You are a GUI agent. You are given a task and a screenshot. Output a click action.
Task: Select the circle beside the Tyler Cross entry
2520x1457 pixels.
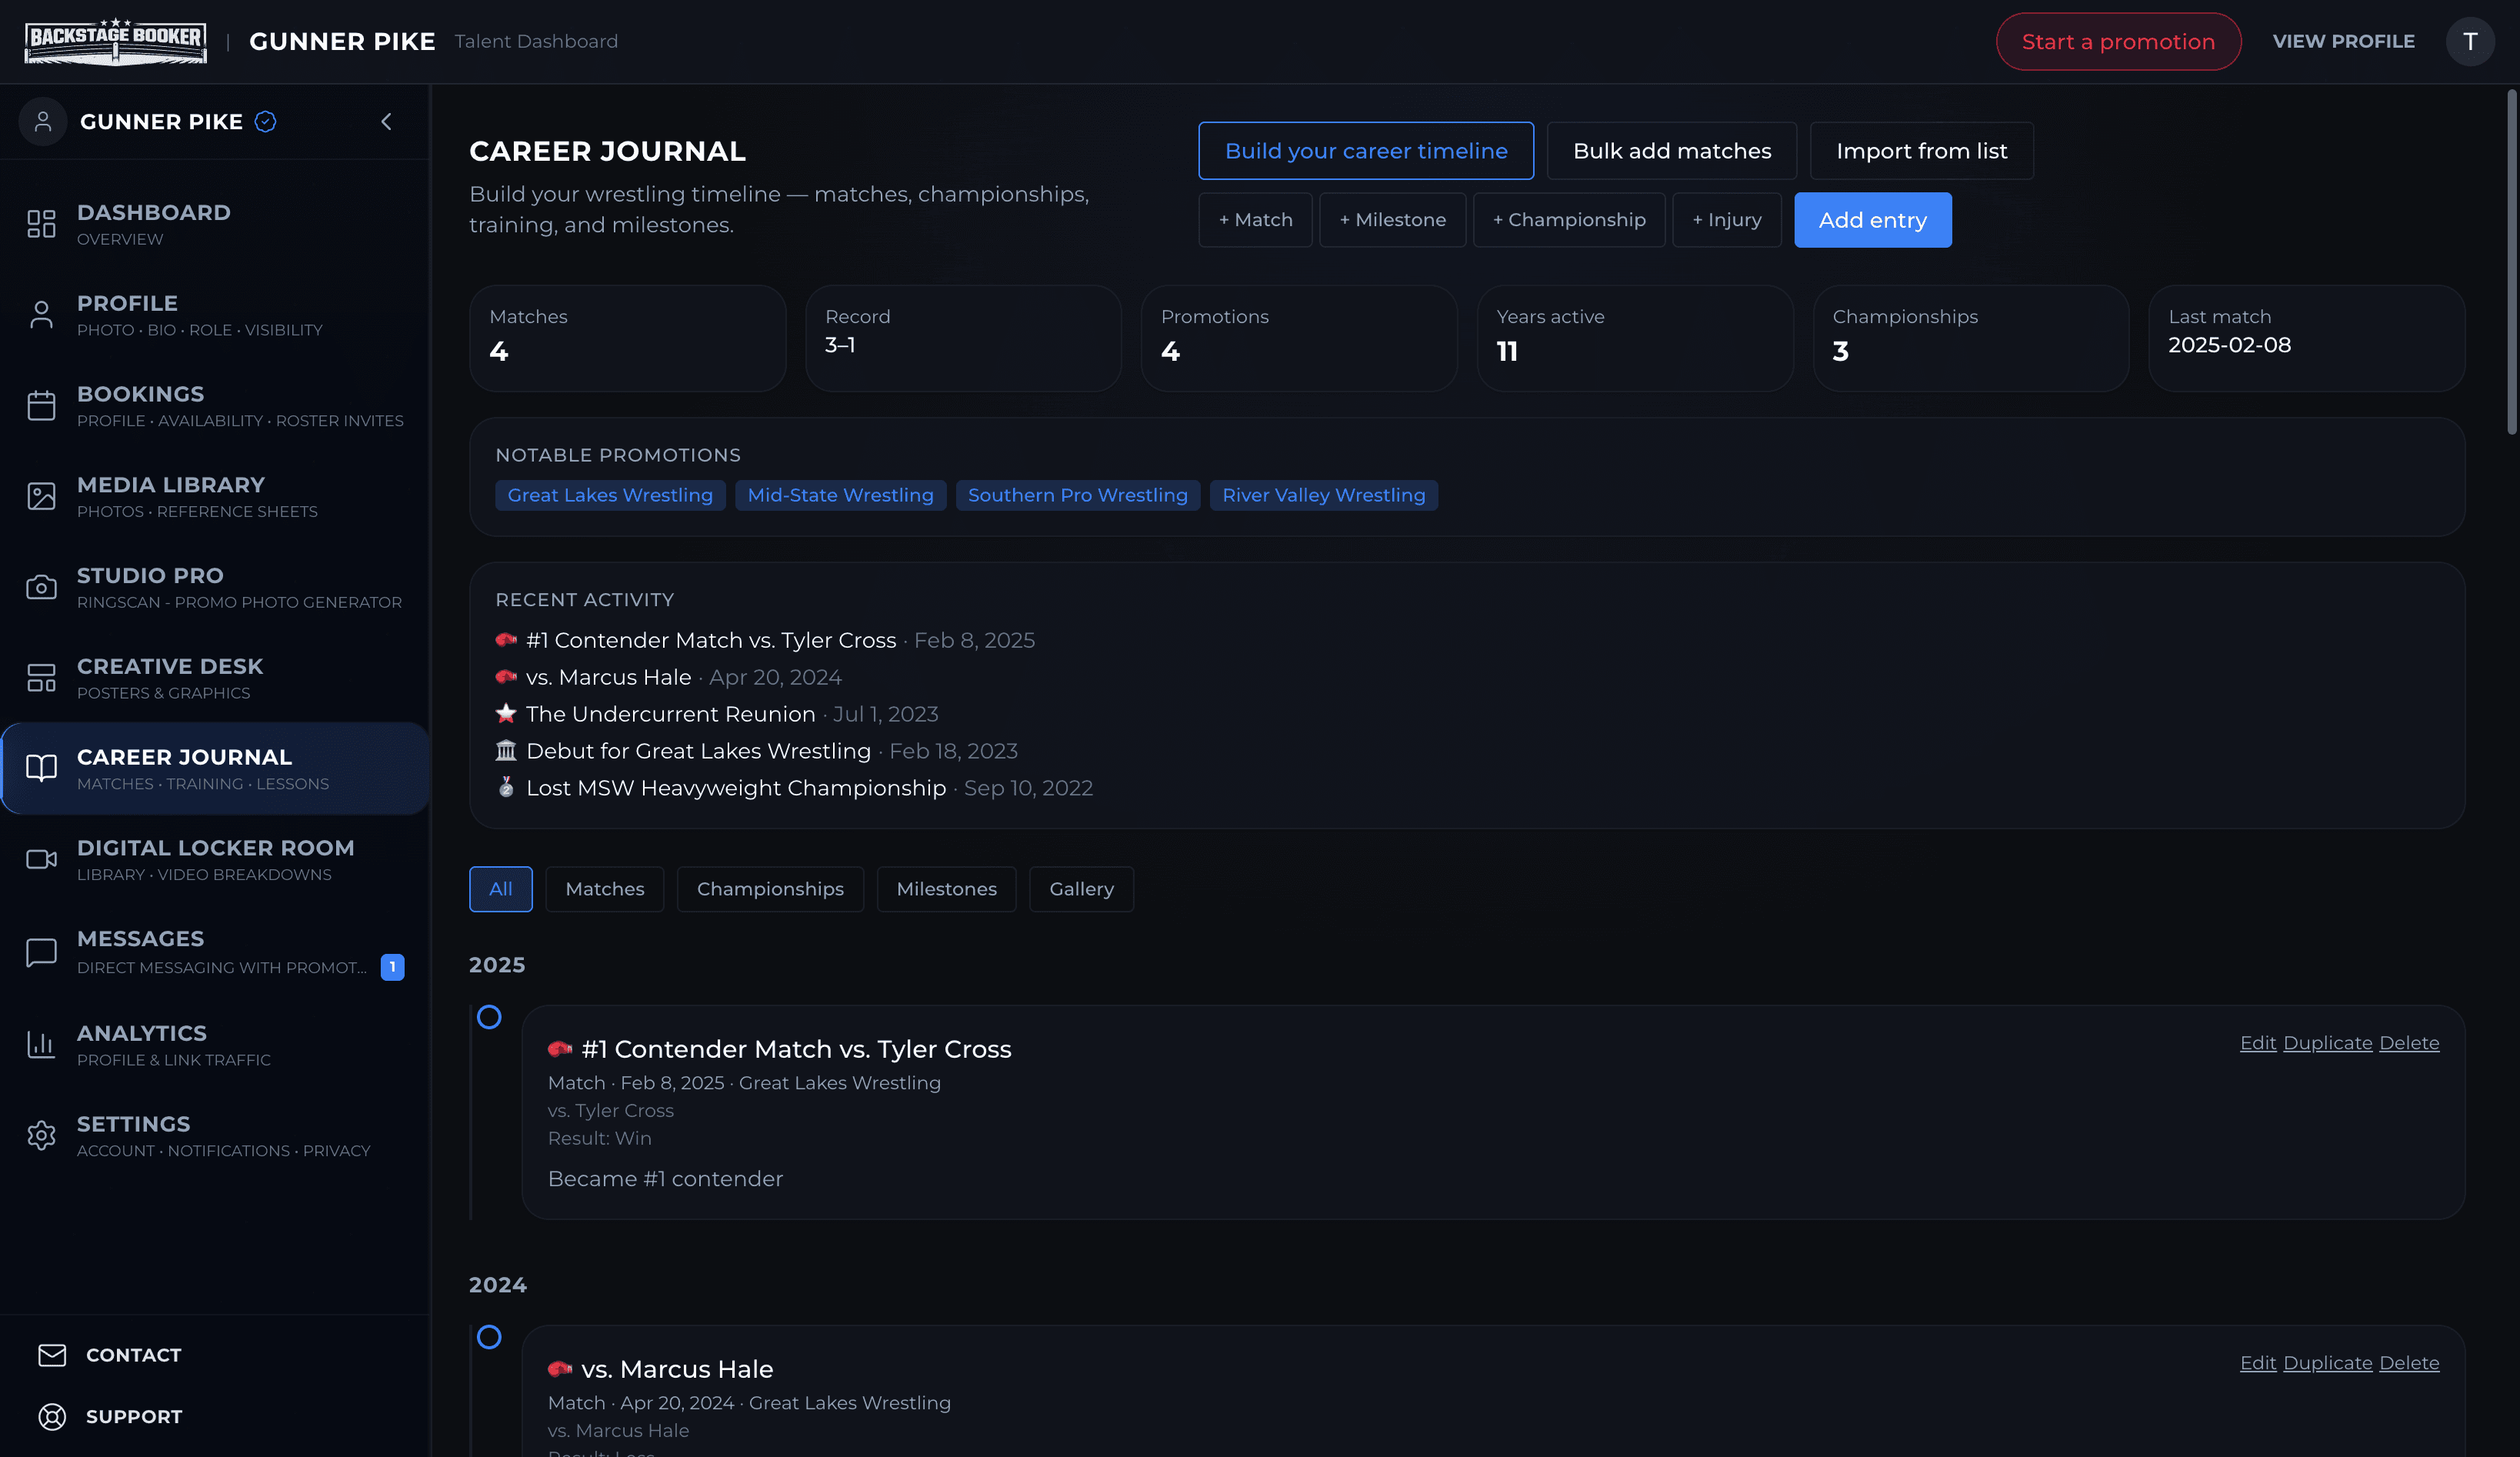tap(490, 1017)
